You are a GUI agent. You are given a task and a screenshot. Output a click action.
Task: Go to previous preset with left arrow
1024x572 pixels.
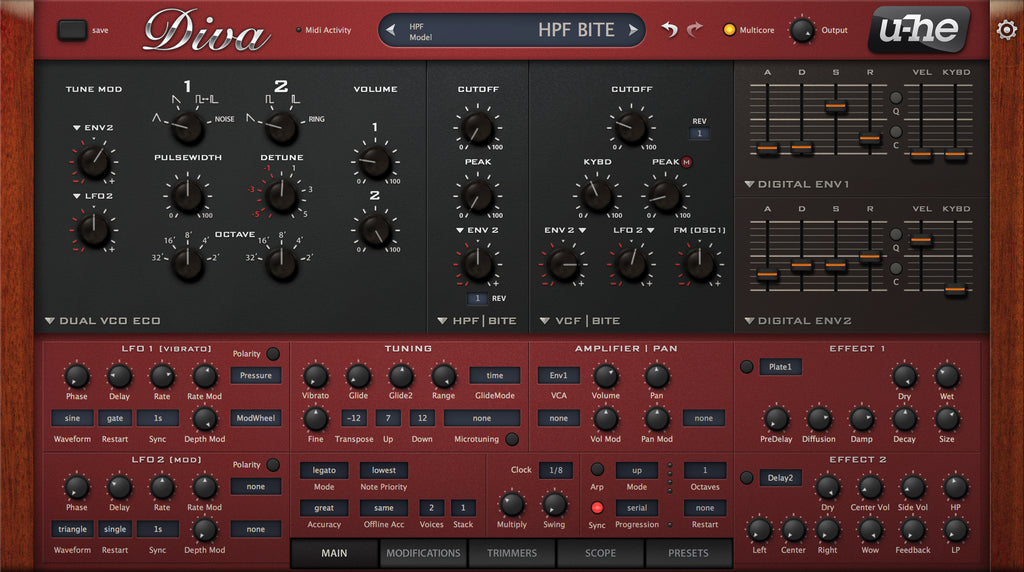click(391, 29)
